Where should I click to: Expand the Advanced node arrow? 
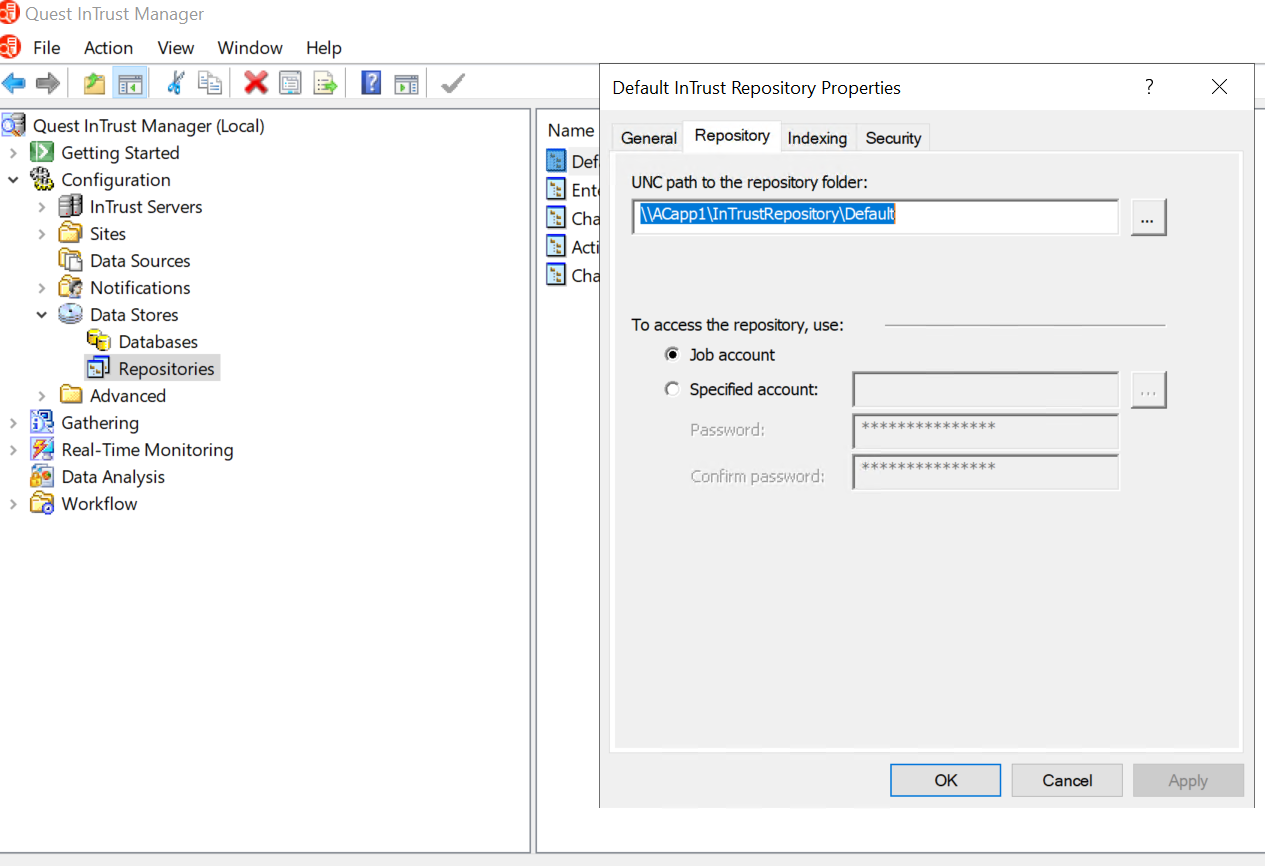[42, 396]
